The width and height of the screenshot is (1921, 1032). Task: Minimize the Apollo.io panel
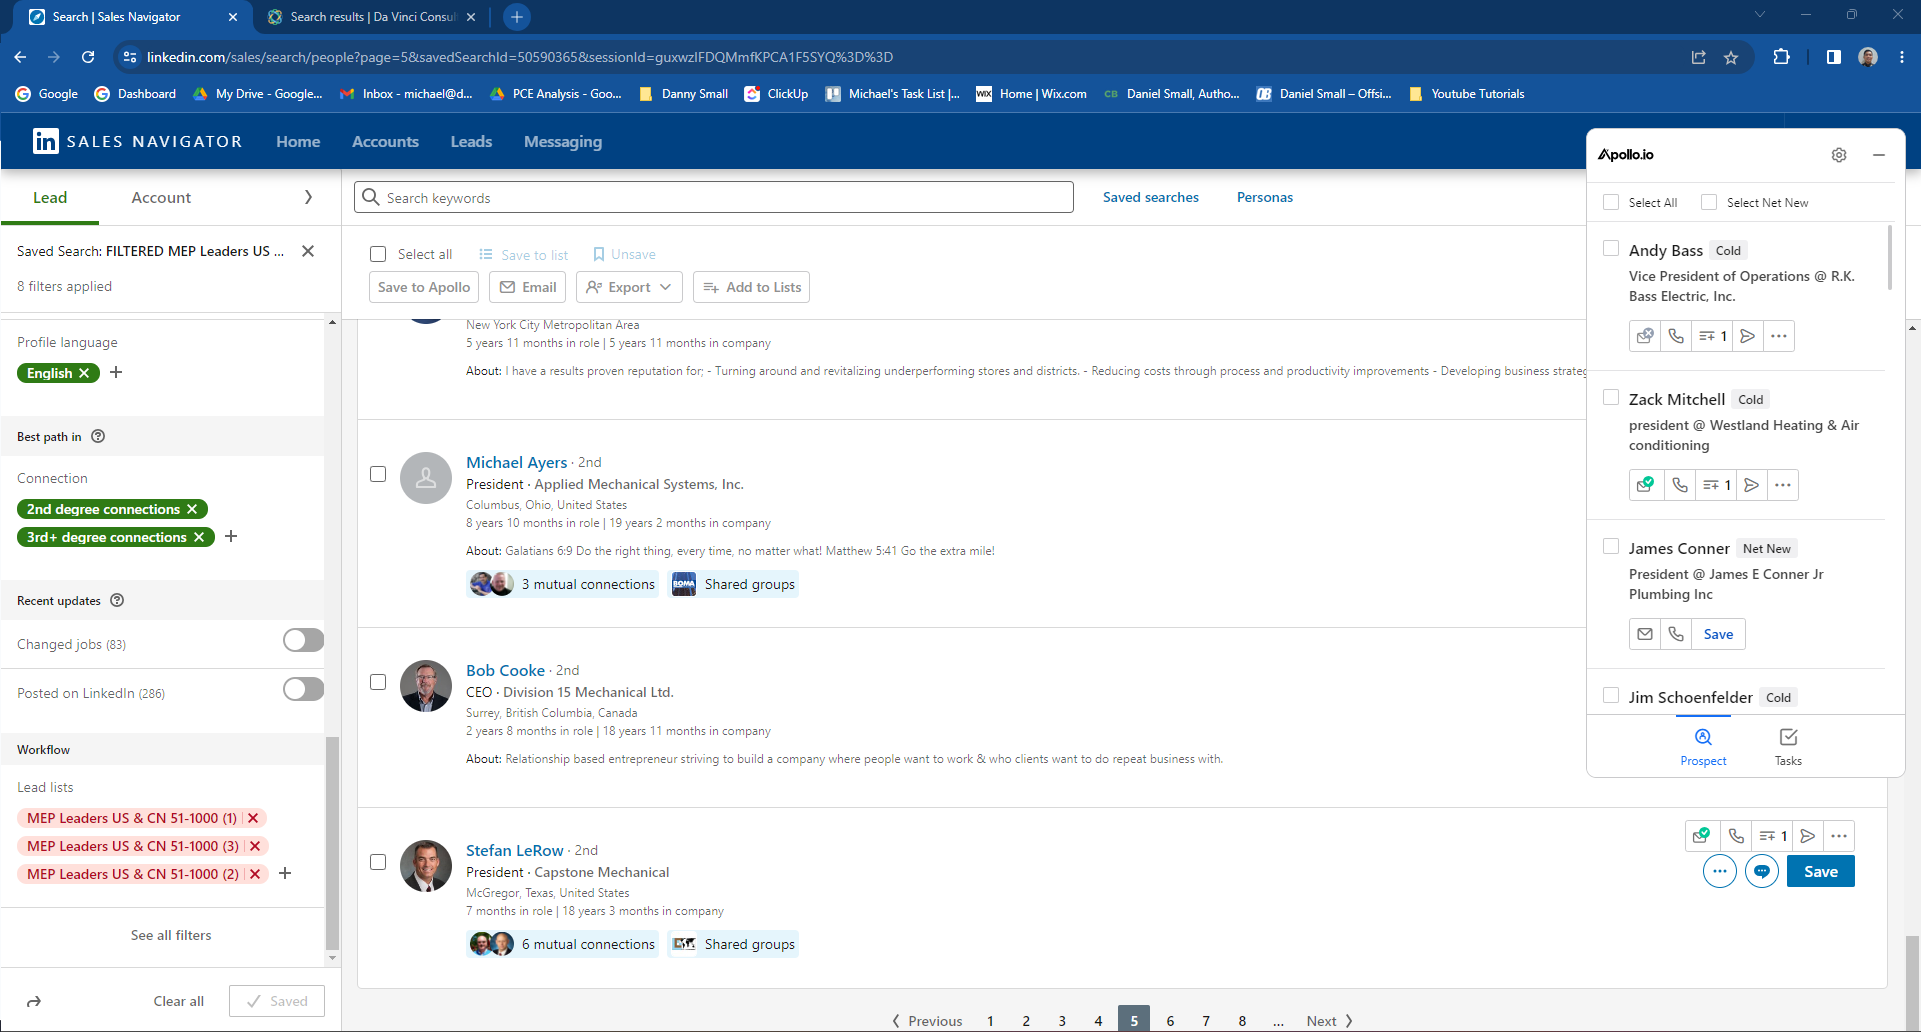(x=1879, y=155)
